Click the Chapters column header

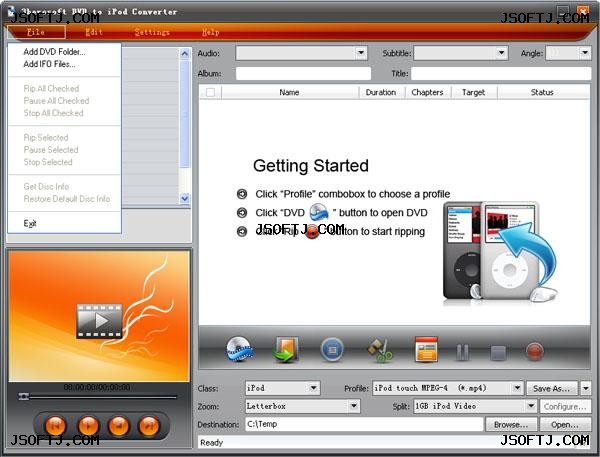point(427,92)
